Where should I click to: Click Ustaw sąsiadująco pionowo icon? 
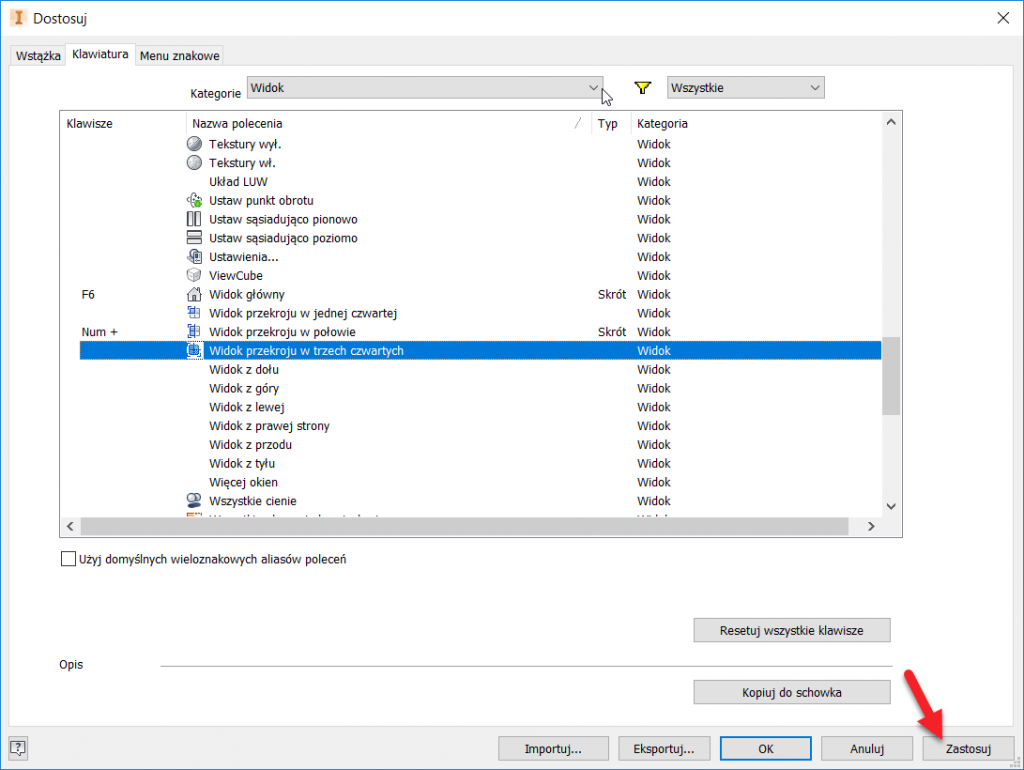coord(195,219)
